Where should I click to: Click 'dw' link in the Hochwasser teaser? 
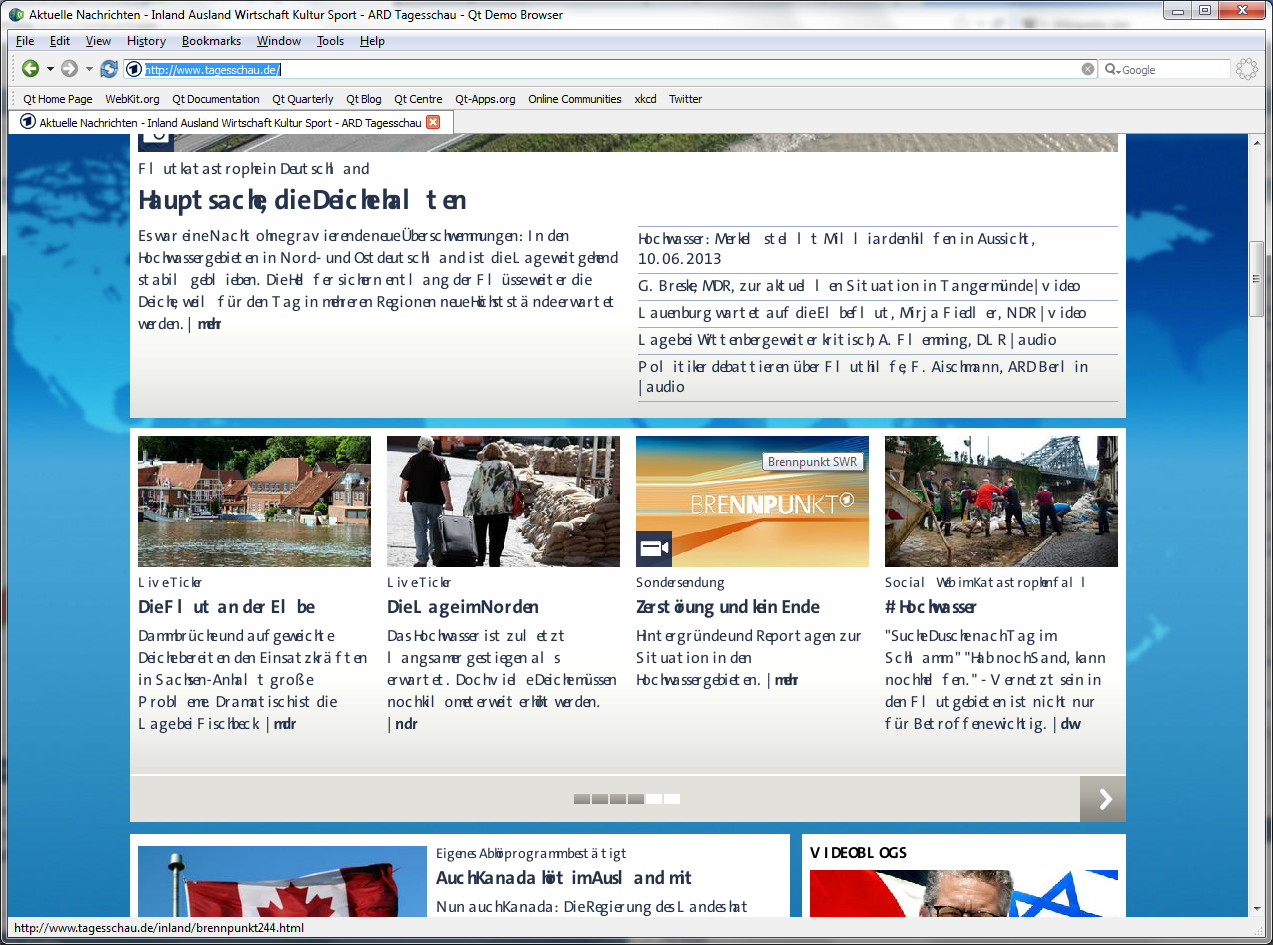[1070, 724]
